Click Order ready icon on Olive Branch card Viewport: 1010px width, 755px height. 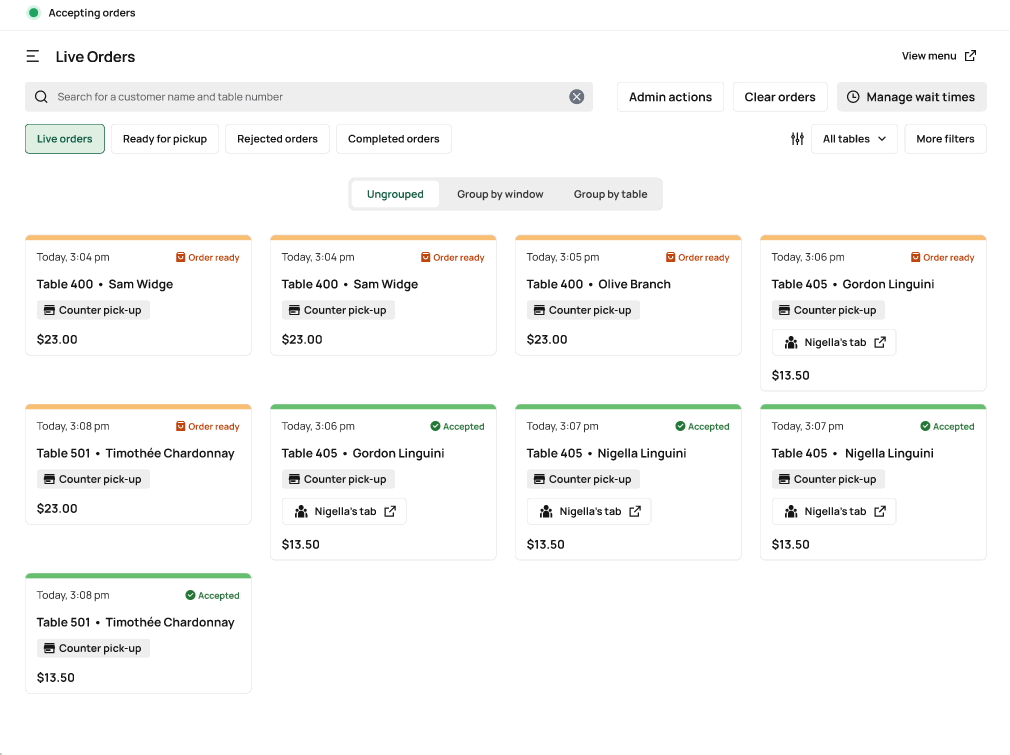[671, 257]
